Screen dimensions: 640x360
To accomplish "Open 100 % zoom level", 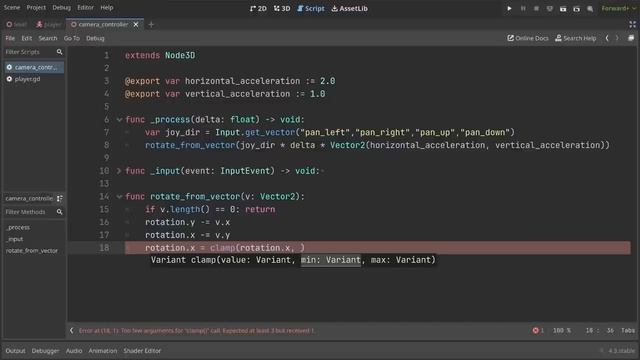I will (562, 331).
